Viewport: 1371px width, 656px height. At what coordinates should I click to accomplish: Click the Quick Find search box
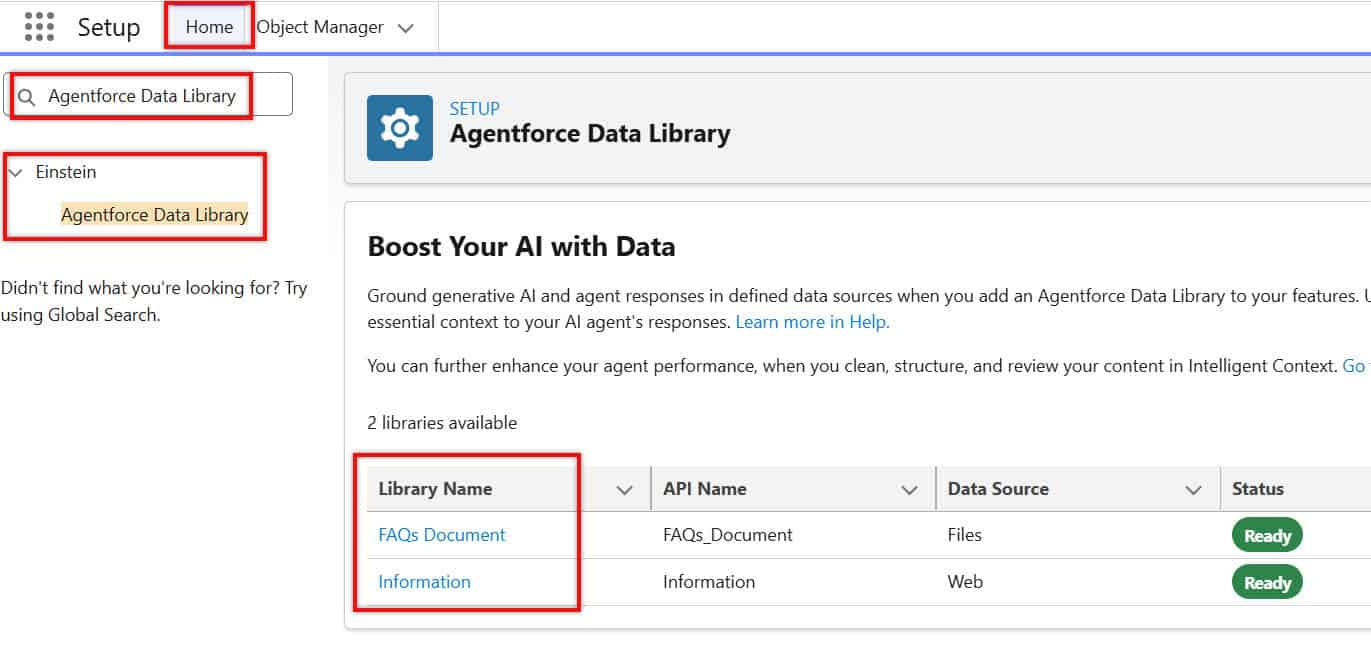coord(140,94)
